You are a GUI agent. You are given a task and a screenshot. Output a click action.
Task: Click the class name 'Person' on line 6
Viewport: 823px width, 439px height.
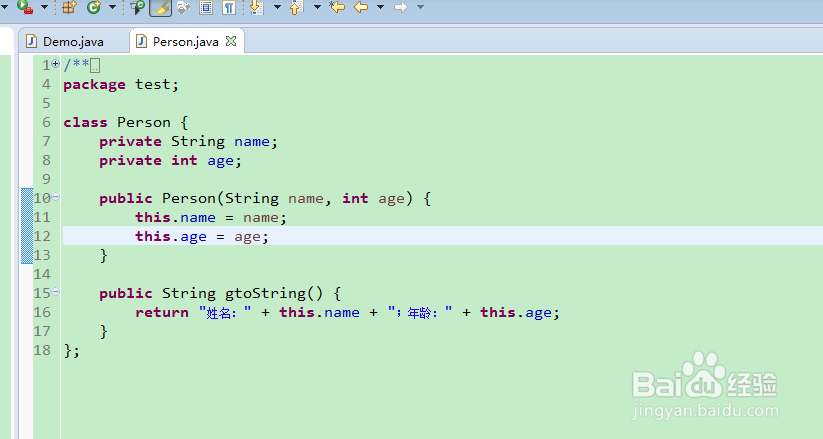(x=144, y=122)
